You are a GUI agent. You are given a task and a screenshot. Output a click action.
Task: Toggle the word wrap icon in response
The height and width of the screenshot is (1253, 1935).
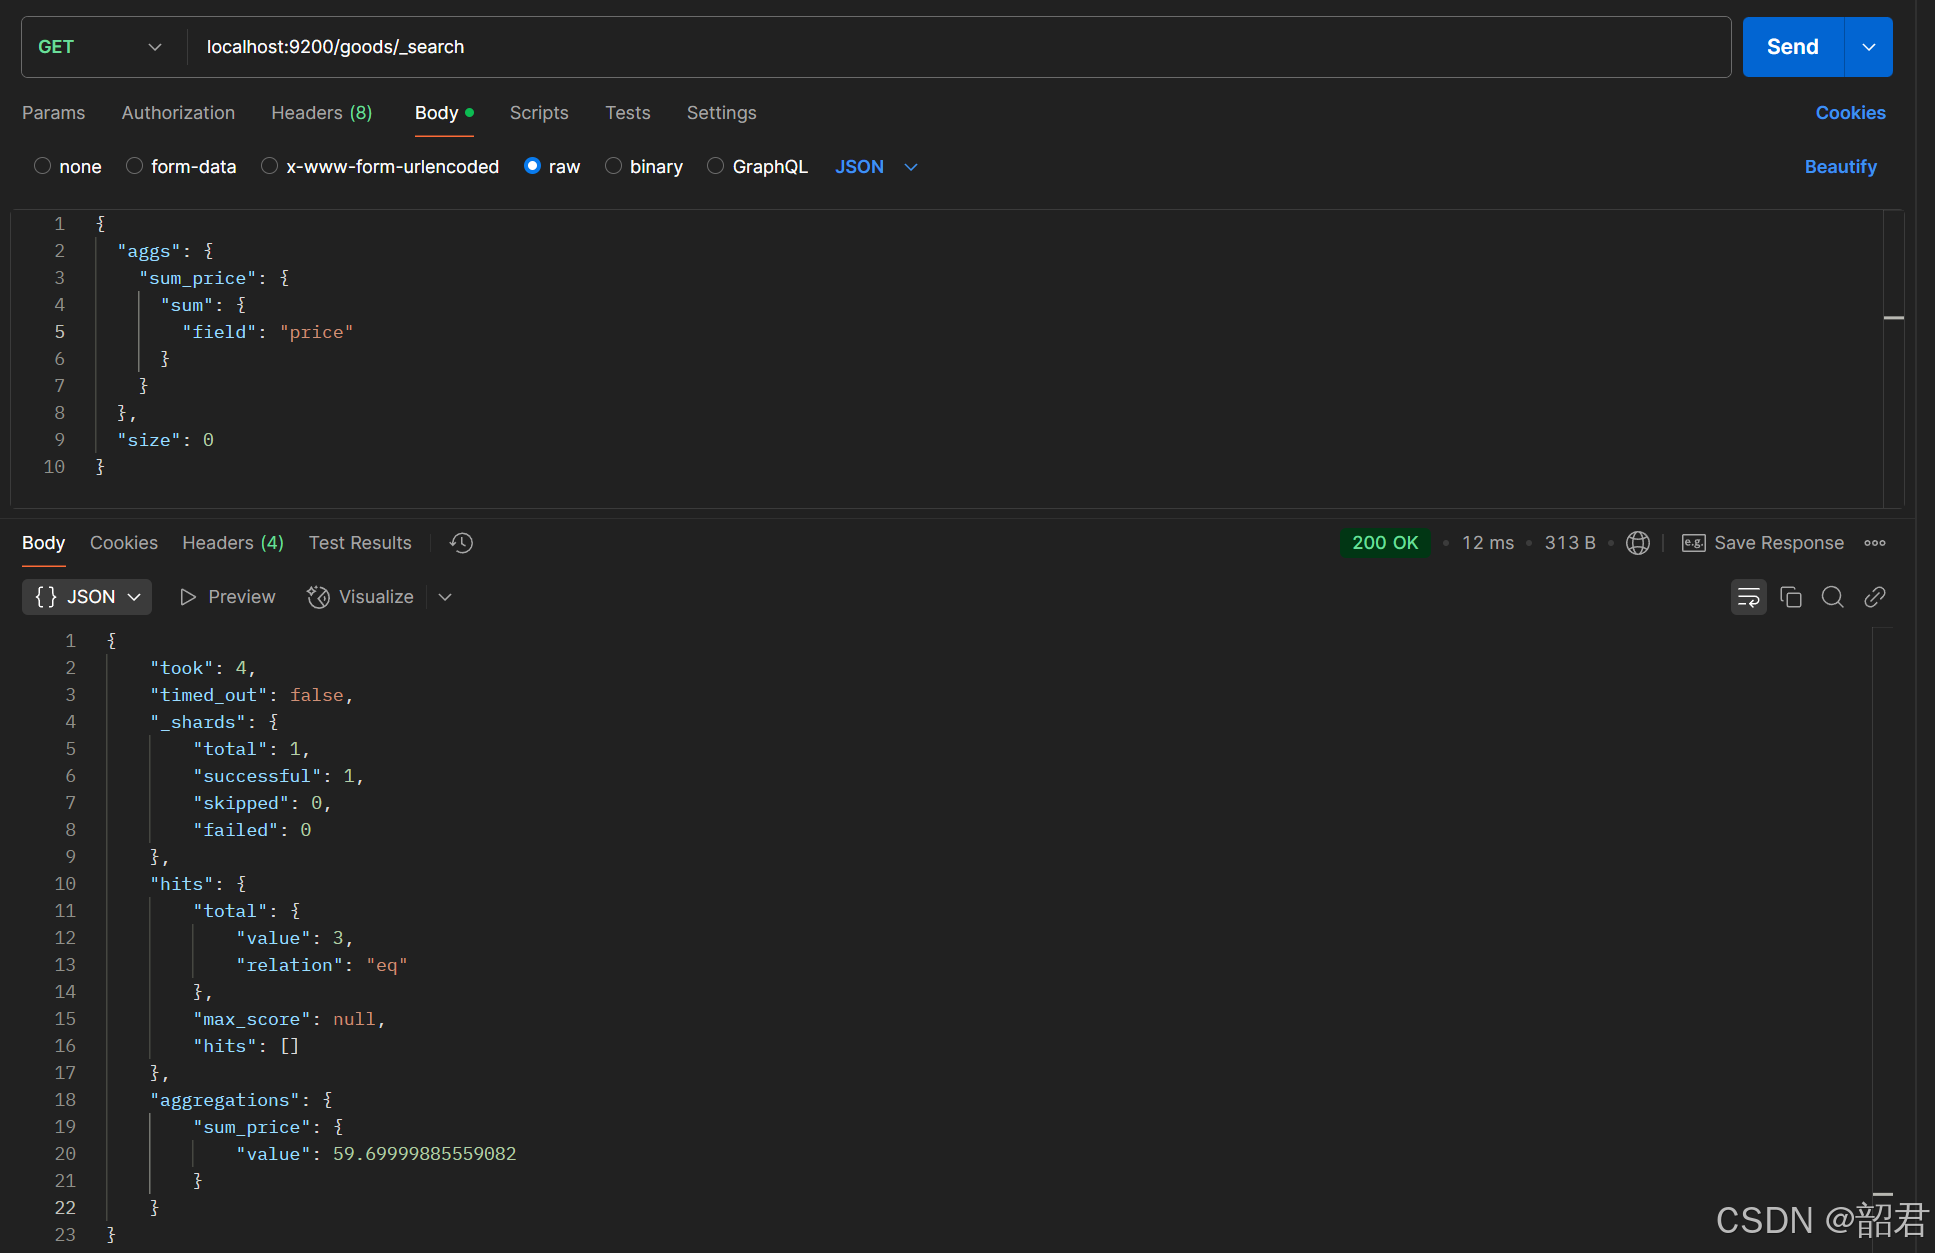point(1748,597)
